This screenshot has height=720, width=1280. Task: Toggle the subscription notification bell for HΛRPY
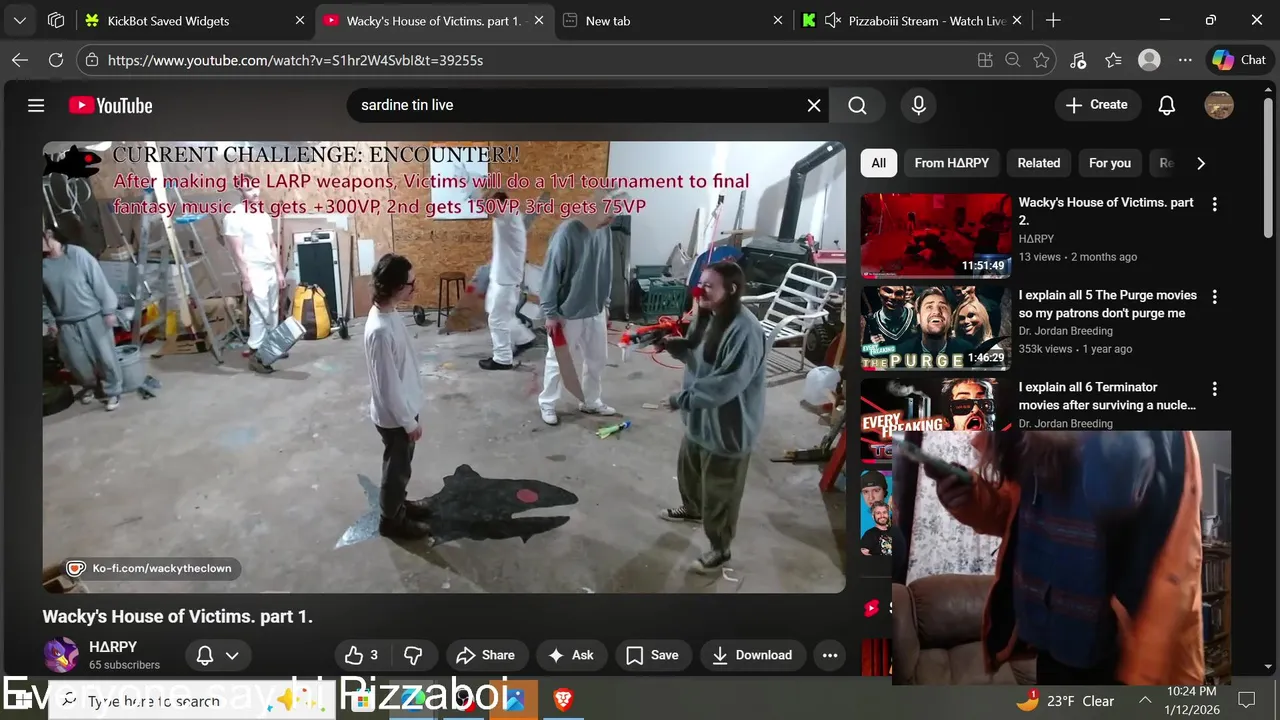click(x=205, y=655)
